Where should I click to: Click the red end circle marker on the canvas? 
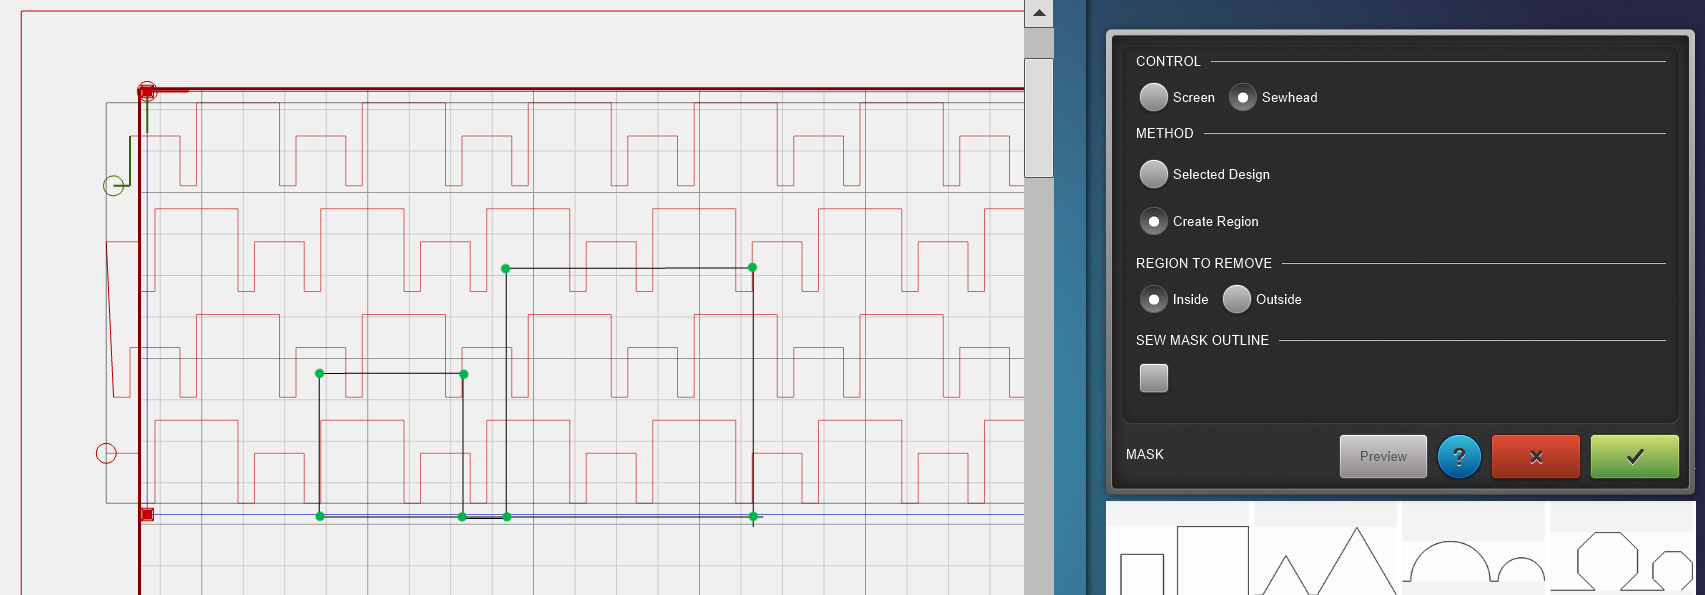coord(106,453)
